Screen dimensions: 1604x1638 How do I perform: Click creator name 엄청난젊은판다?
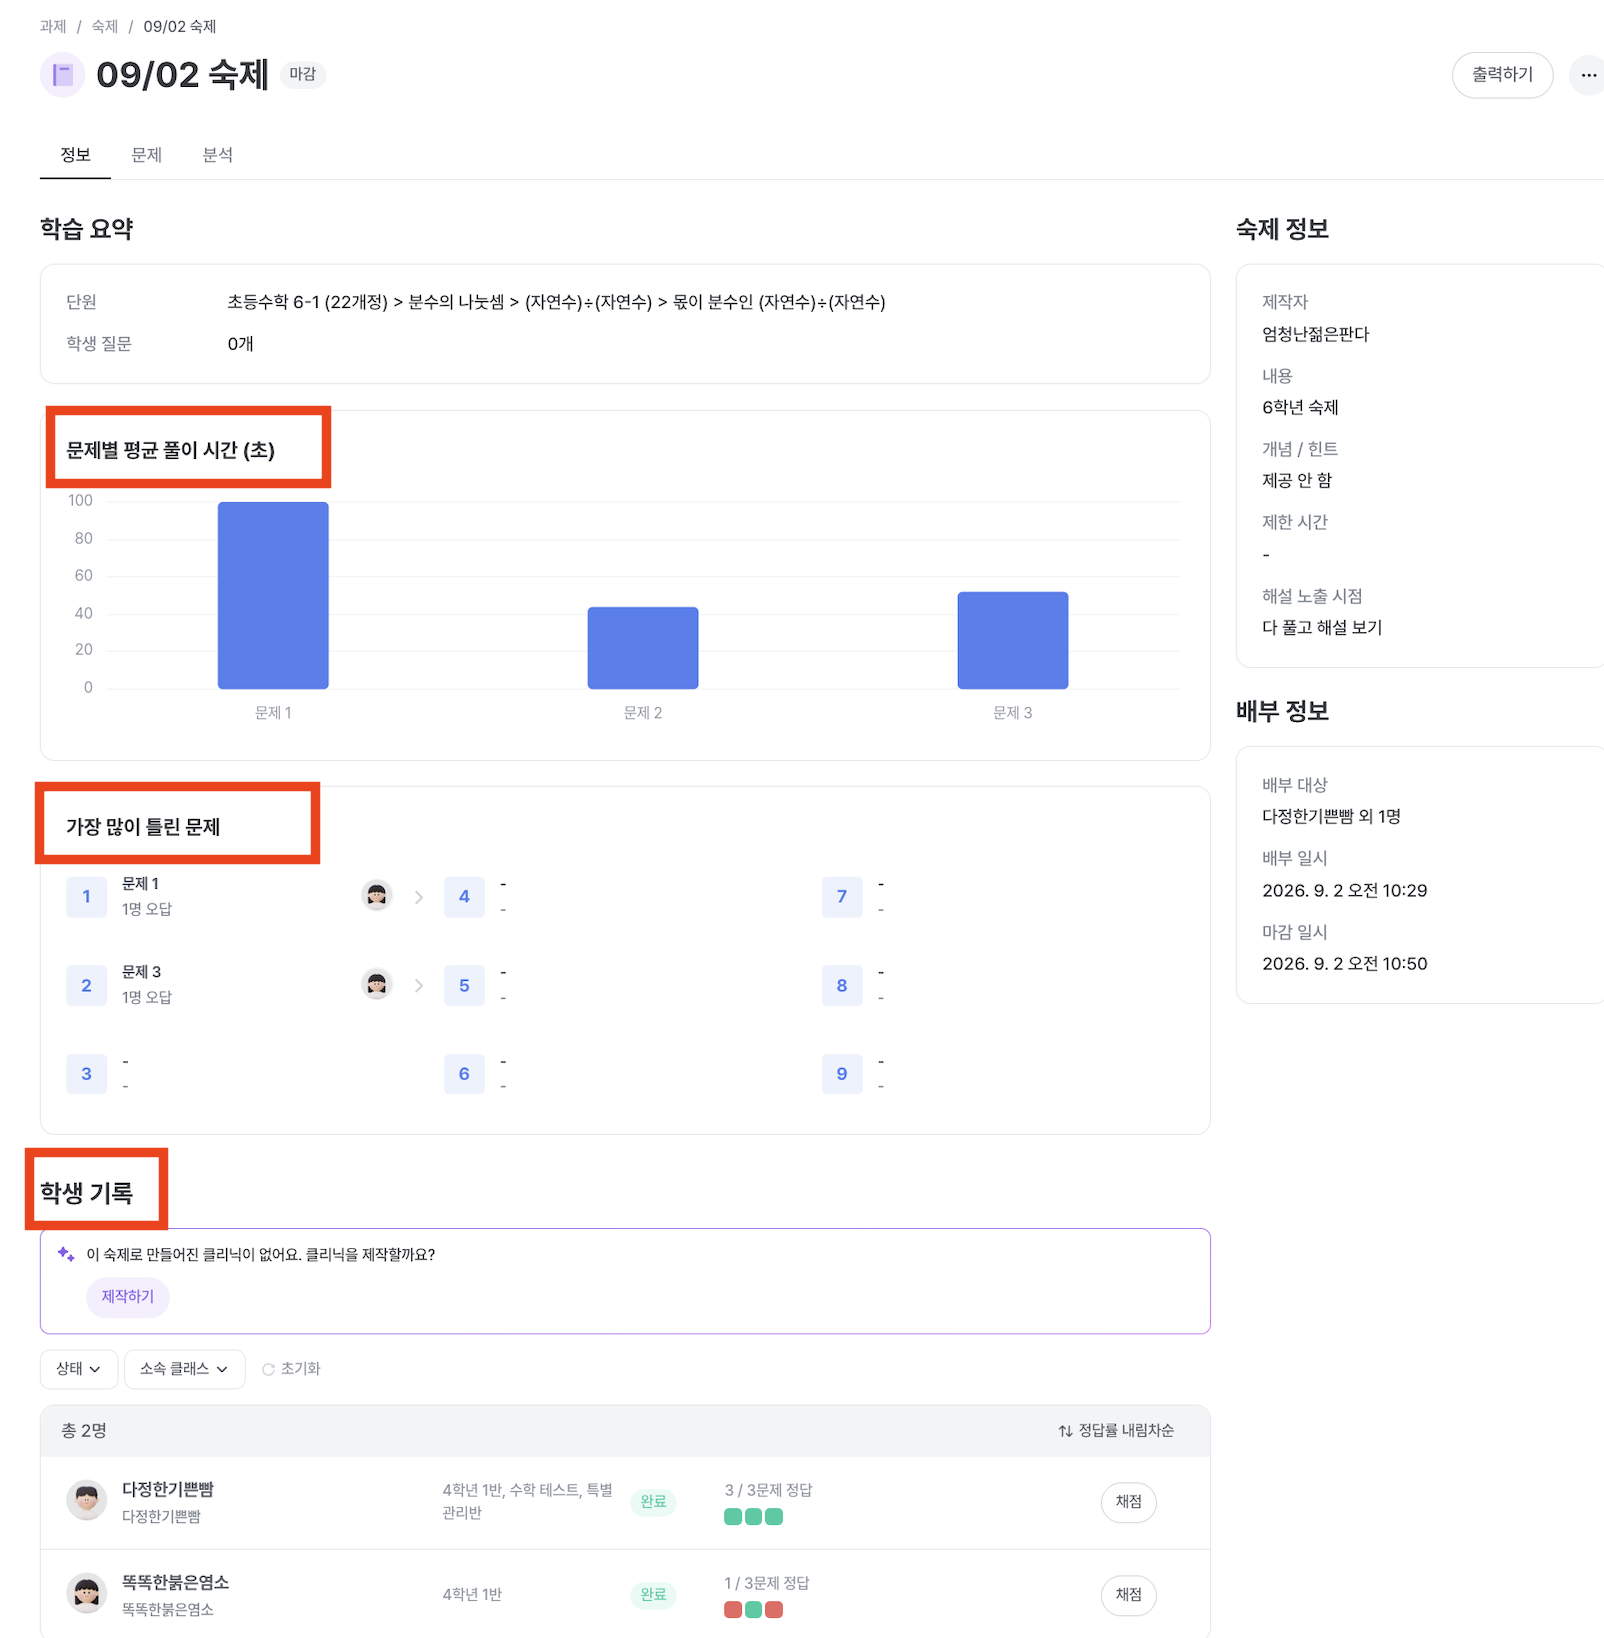click(1315, 334)
